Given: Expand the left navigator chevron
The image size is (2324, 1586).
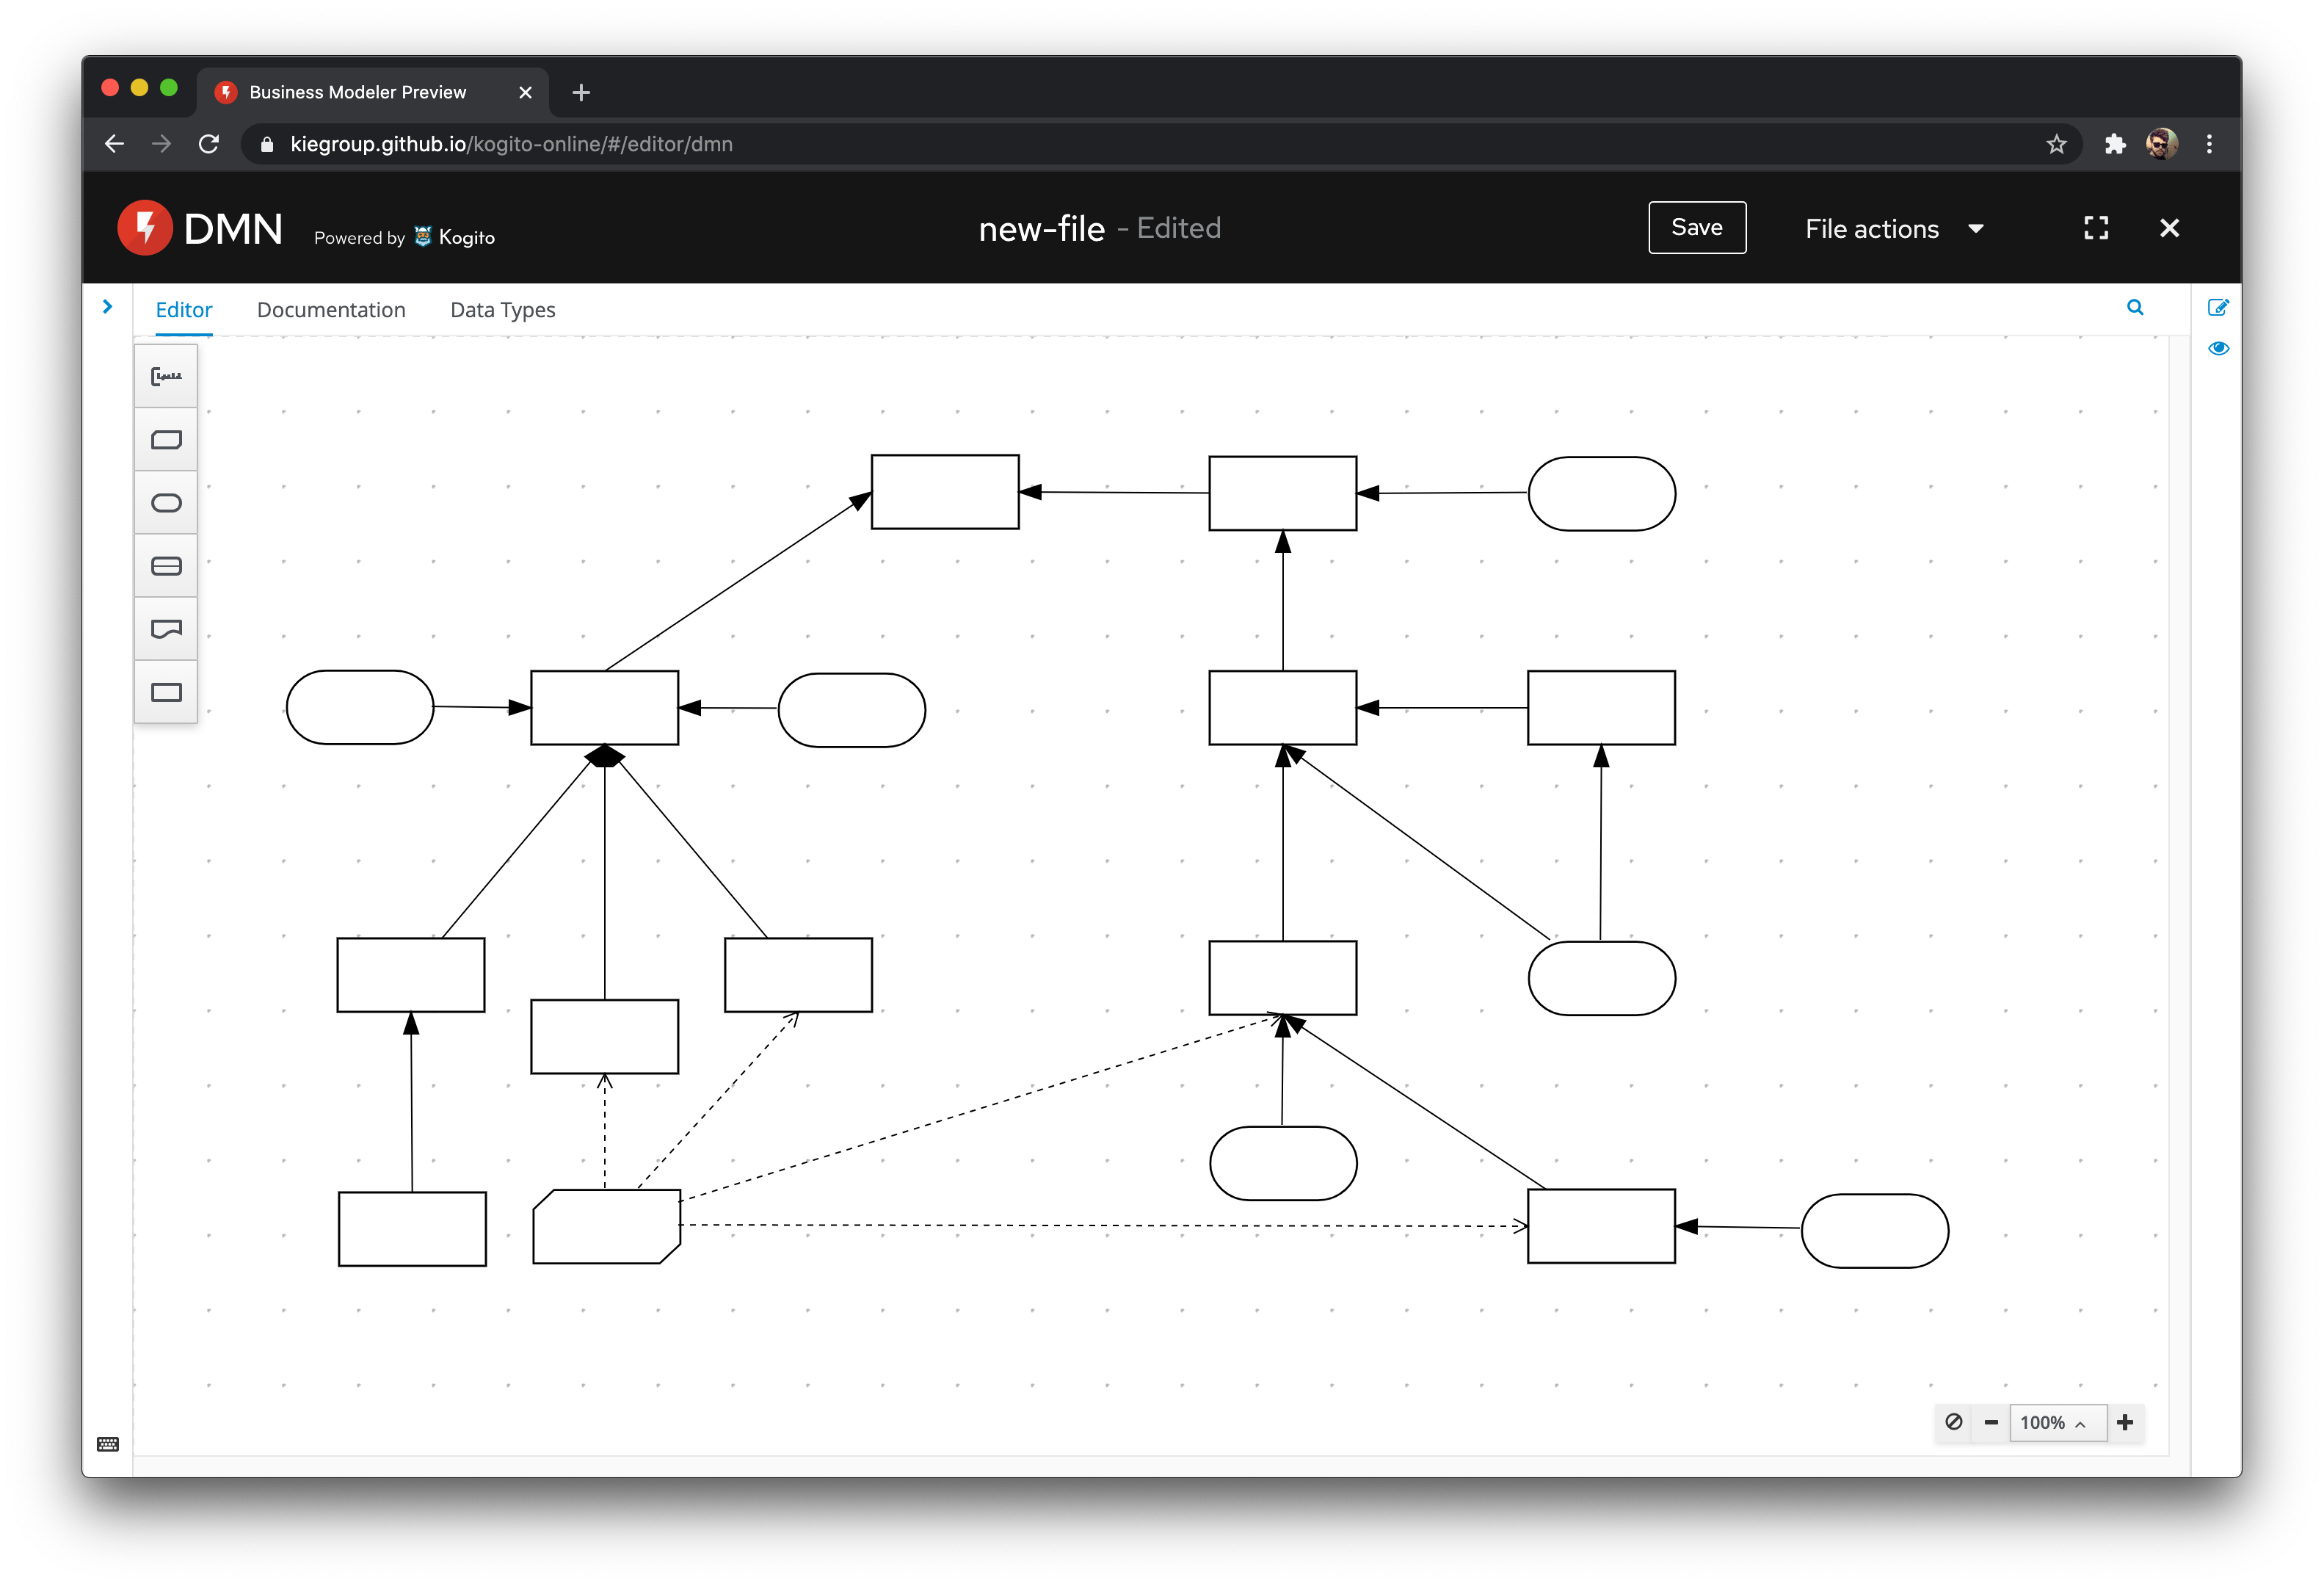Looking at the screenshot, I should [107, 307].
